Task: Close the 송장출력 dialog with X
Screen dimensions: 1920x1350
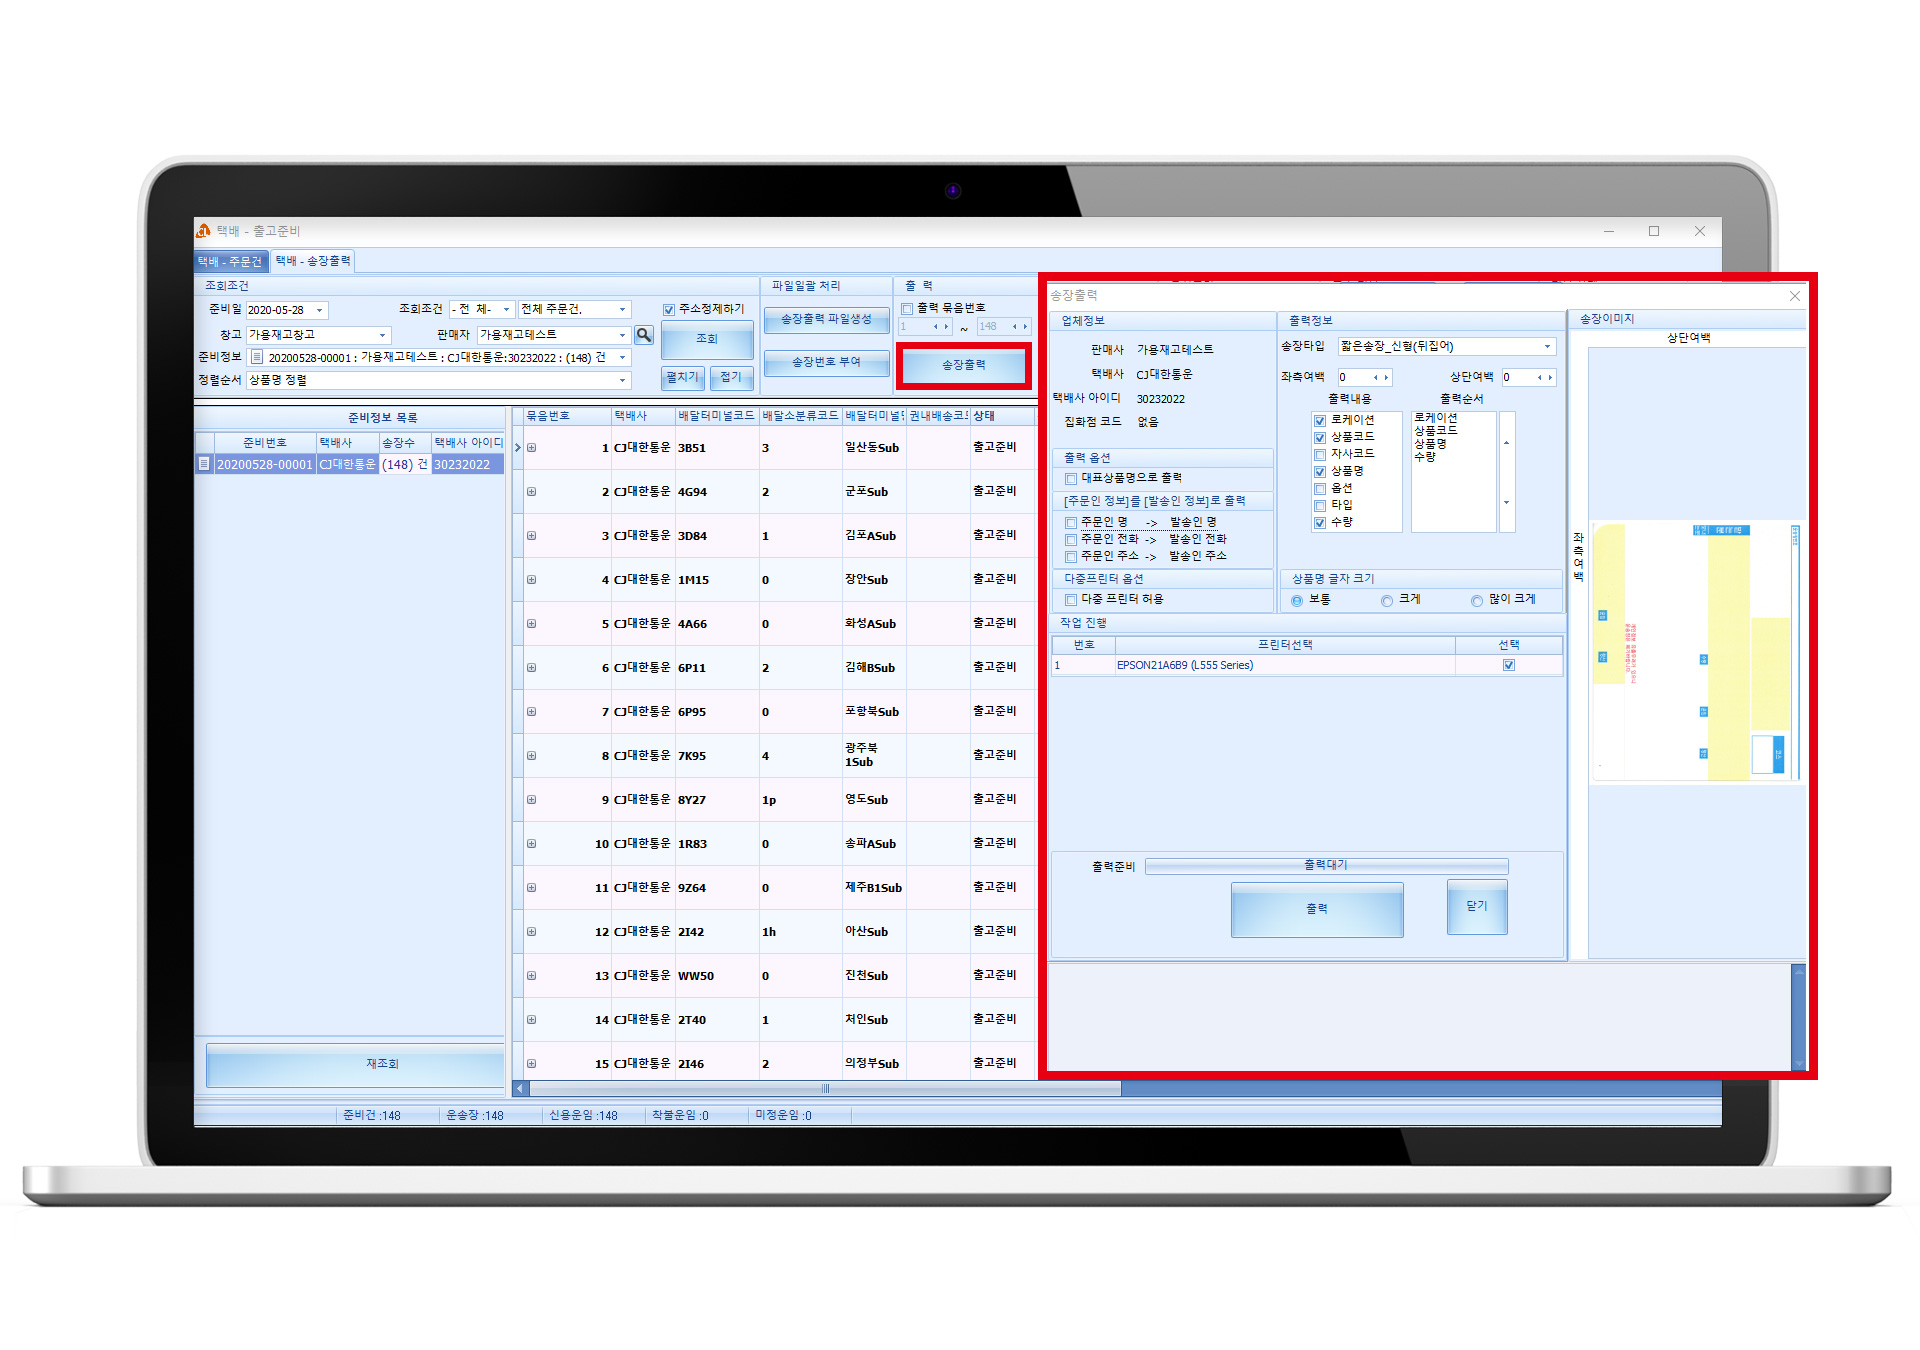Action: [x=1794, y=296]
